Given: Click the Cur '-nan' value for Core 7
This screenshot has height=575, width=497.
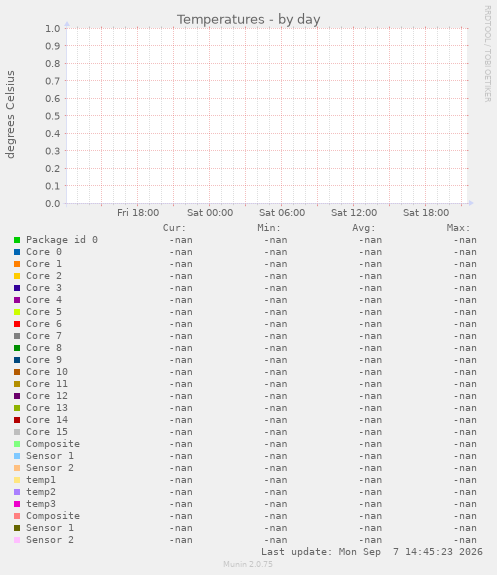Looking at the screenshot, I should [181, 336].
